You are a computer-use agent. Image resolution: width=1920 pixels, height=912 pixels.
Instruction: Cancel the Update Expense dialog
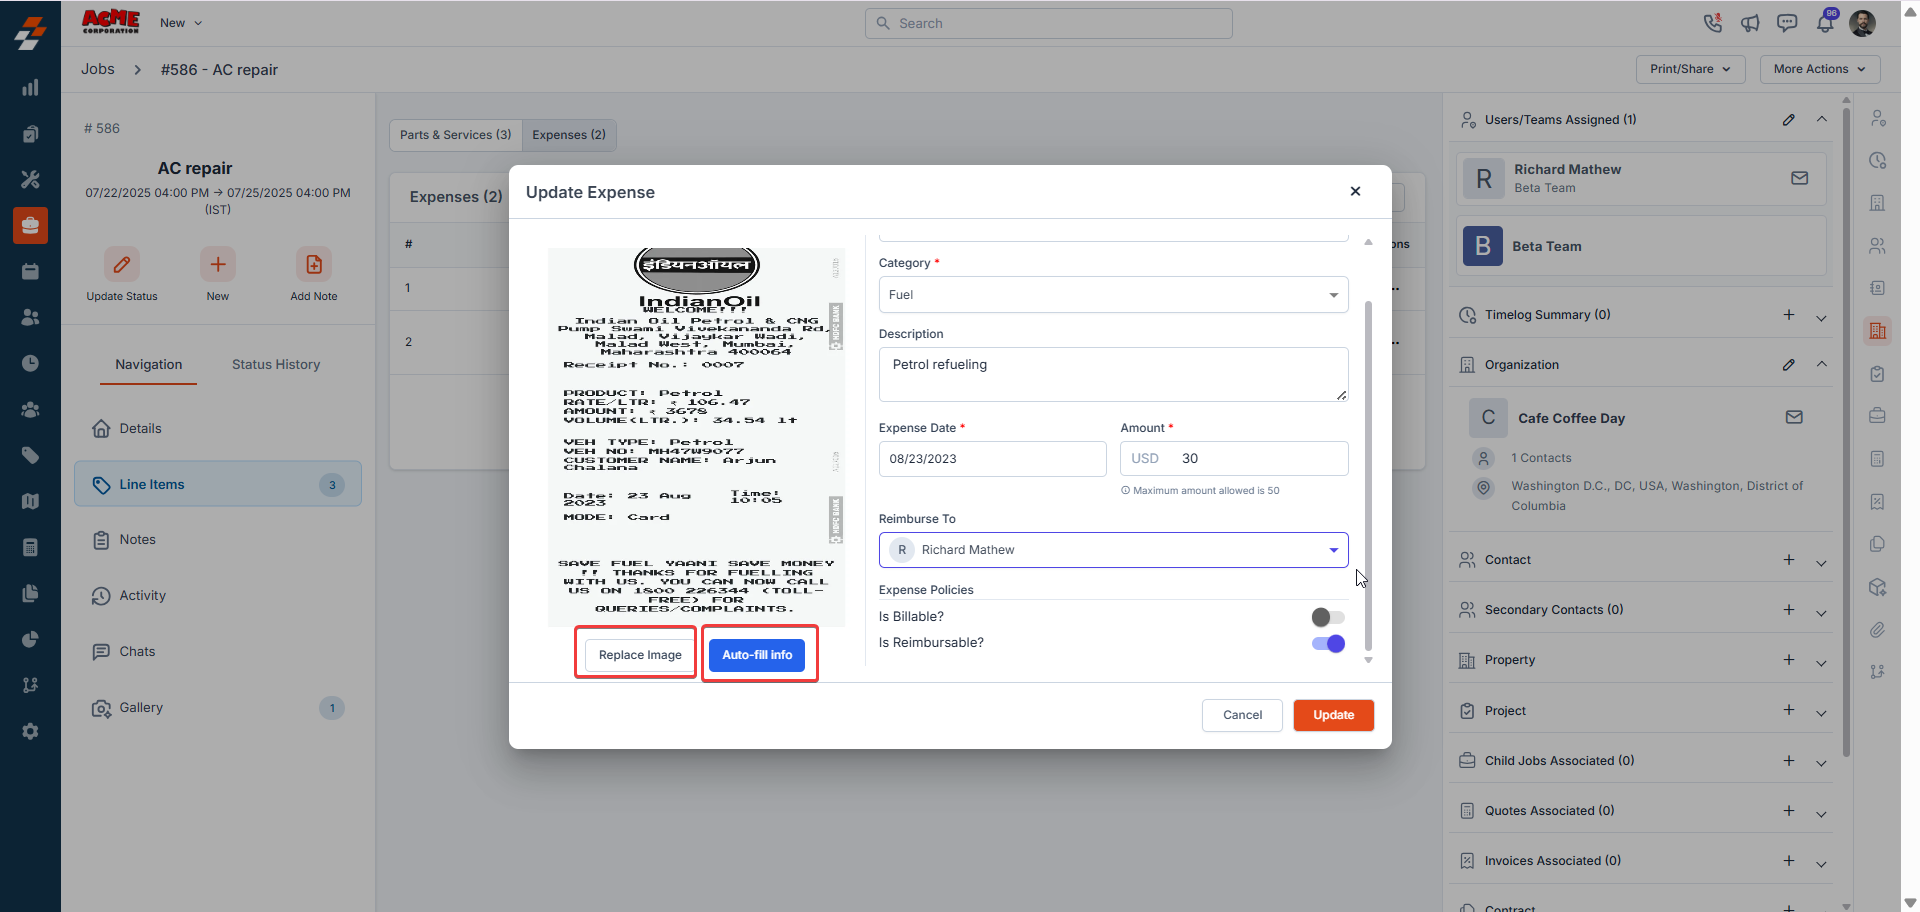click(1242, 715)
